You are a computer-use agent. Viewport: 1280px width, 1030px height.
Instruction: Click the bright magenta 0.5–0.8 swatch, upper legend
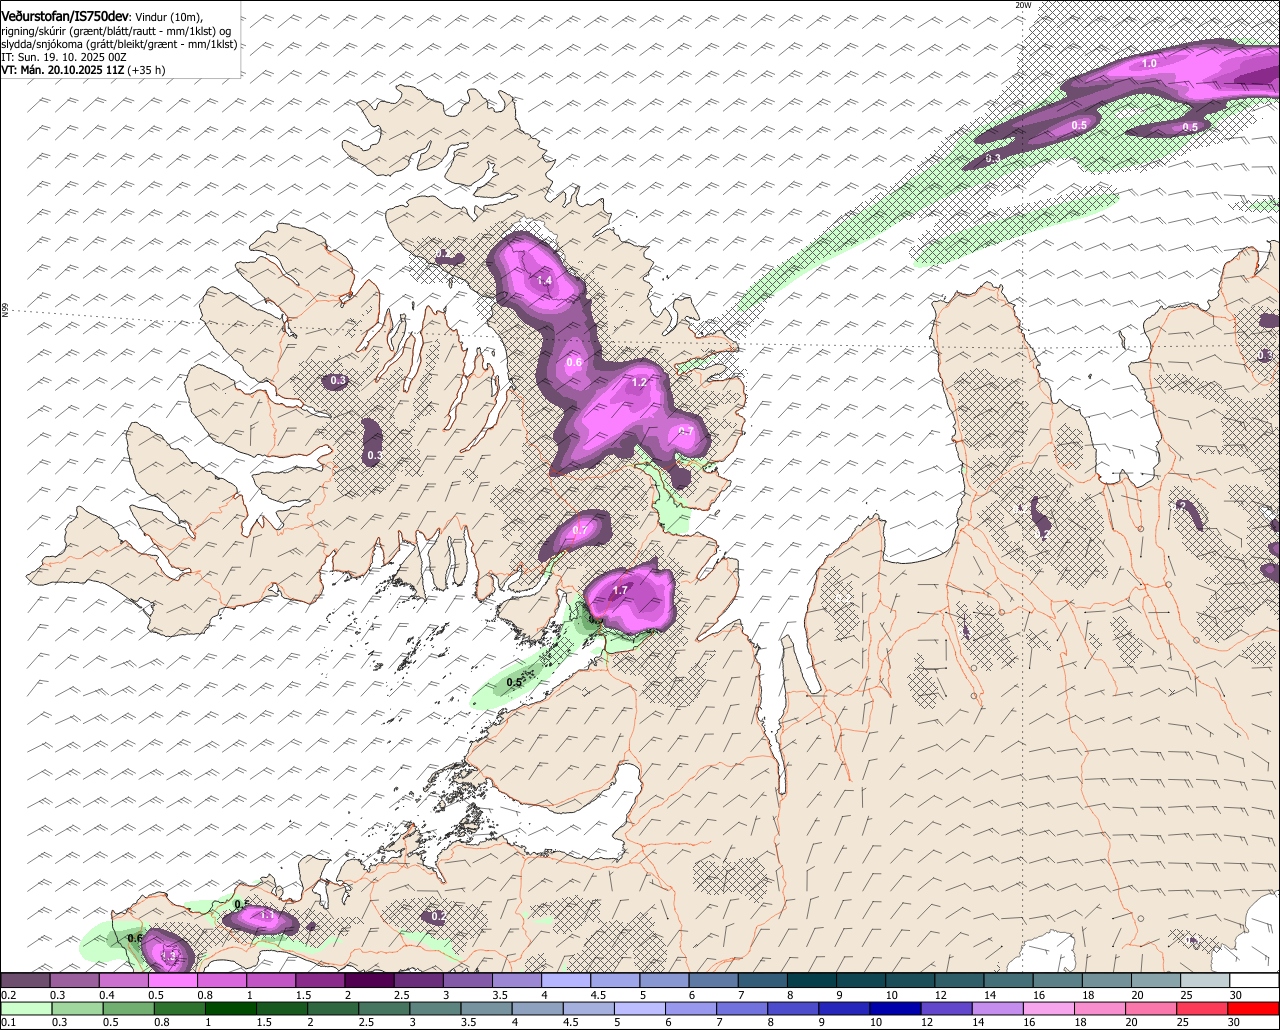coord(173,980)
